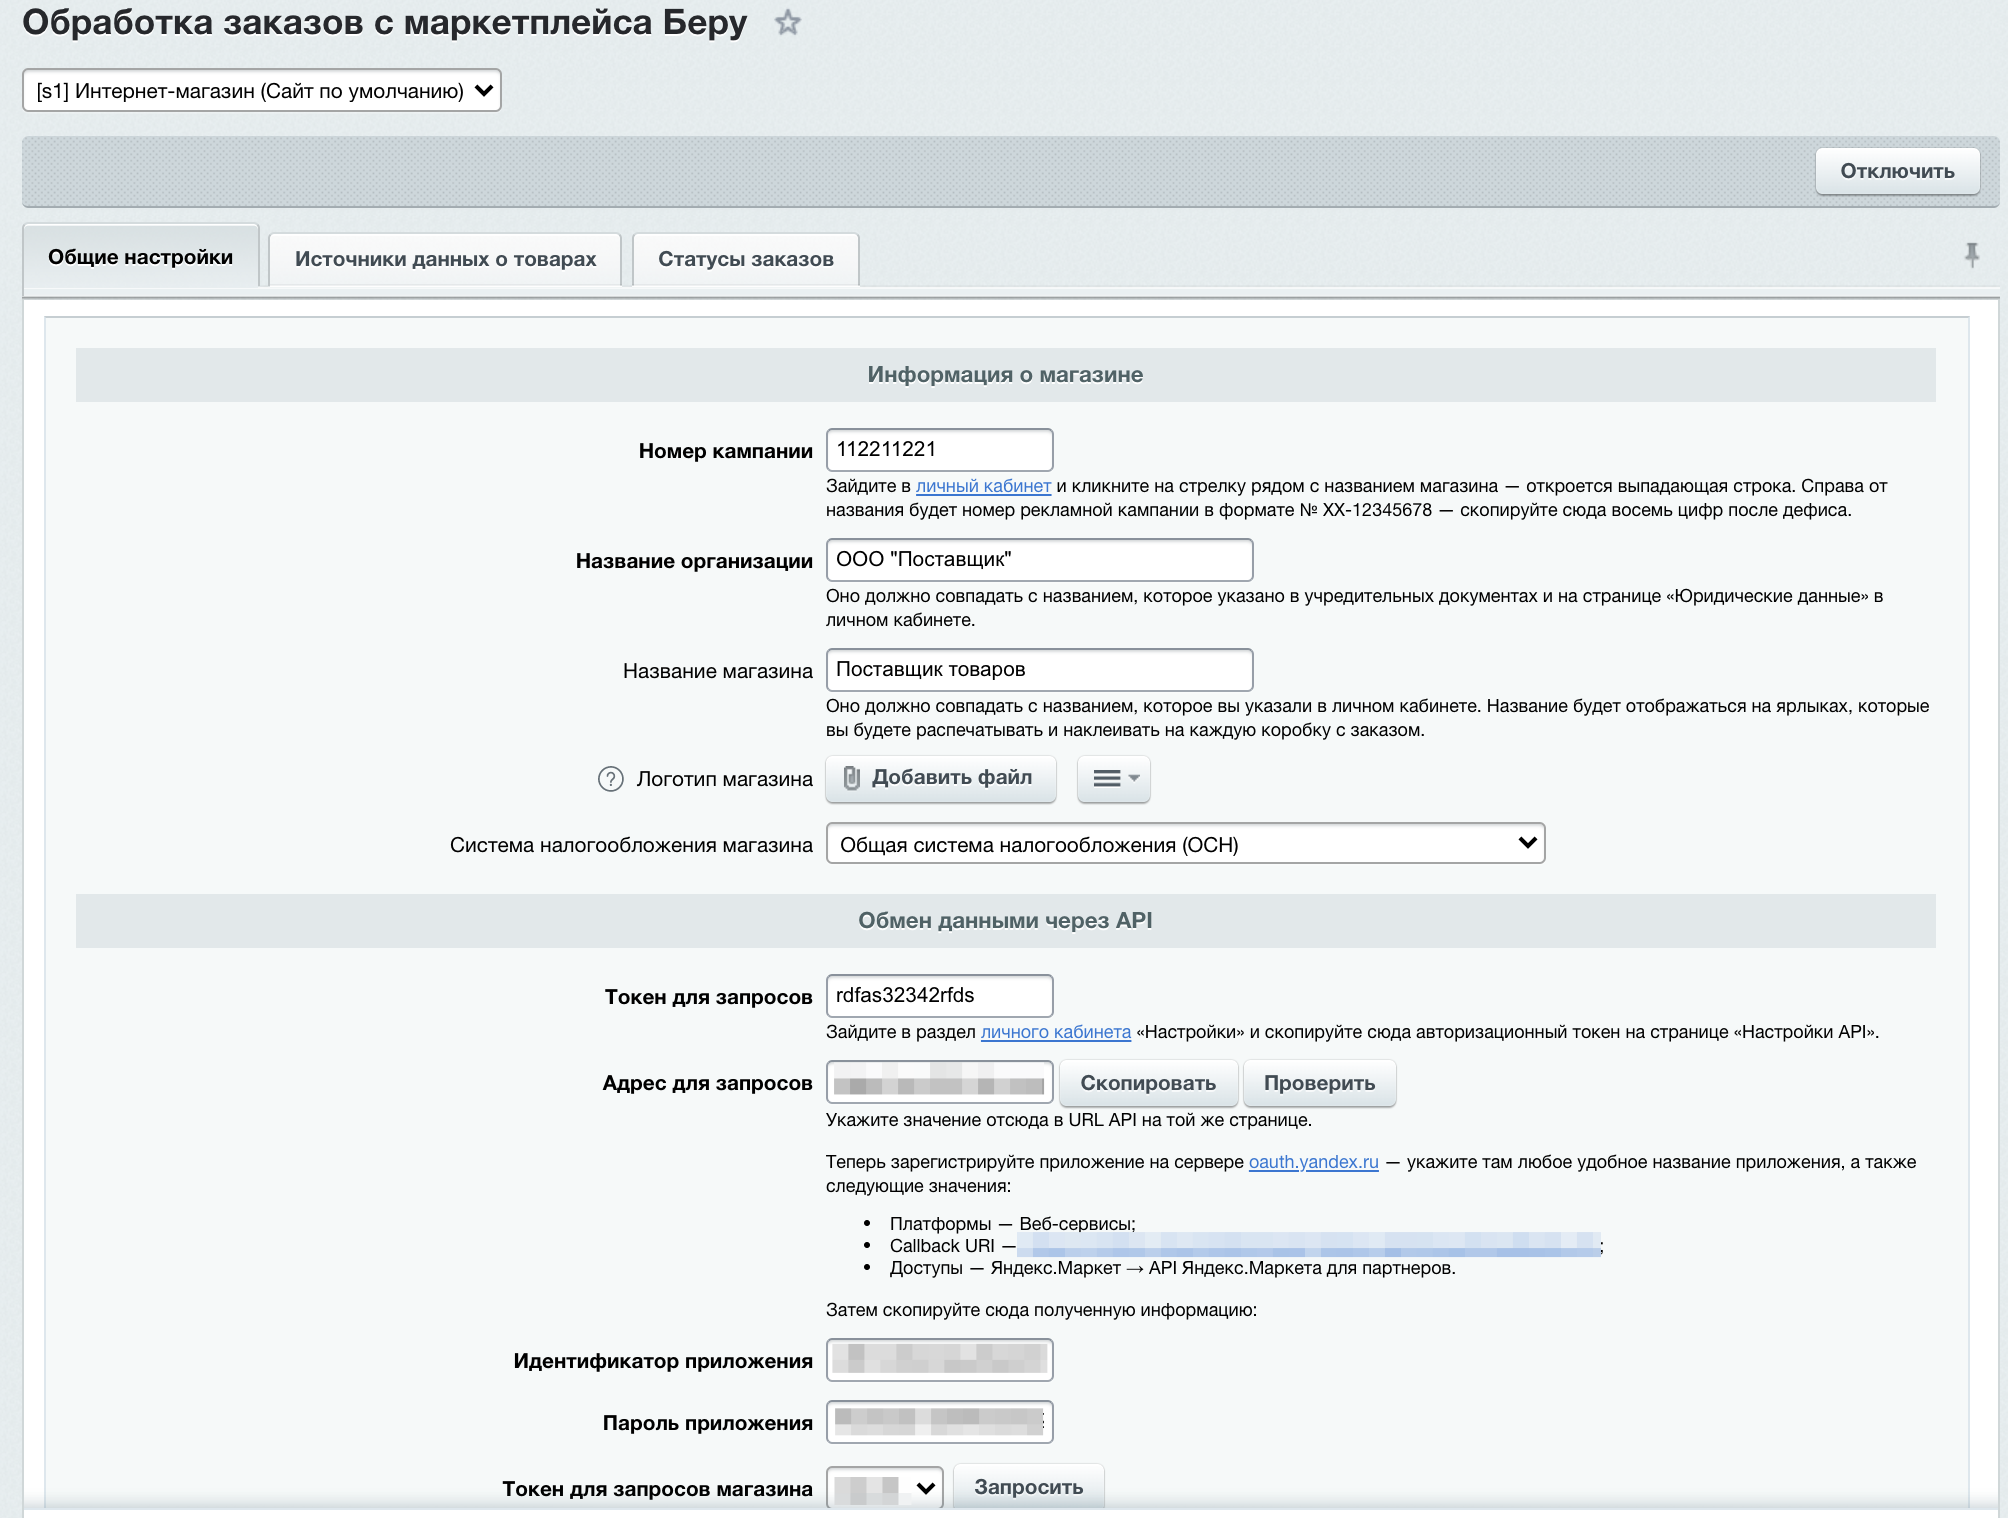
Task: Click the Проверить button
Action: [x=1319, y=1083]
